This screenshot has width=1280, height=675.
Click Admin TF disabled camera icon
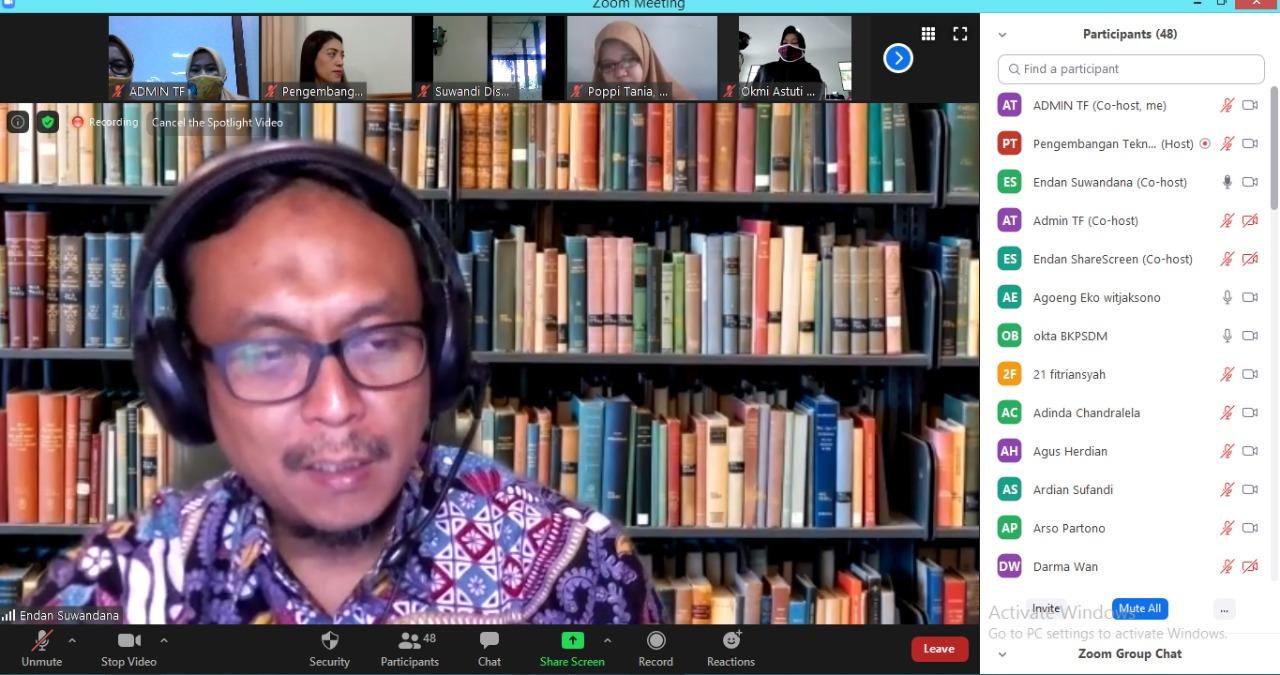coord(1250,220)
